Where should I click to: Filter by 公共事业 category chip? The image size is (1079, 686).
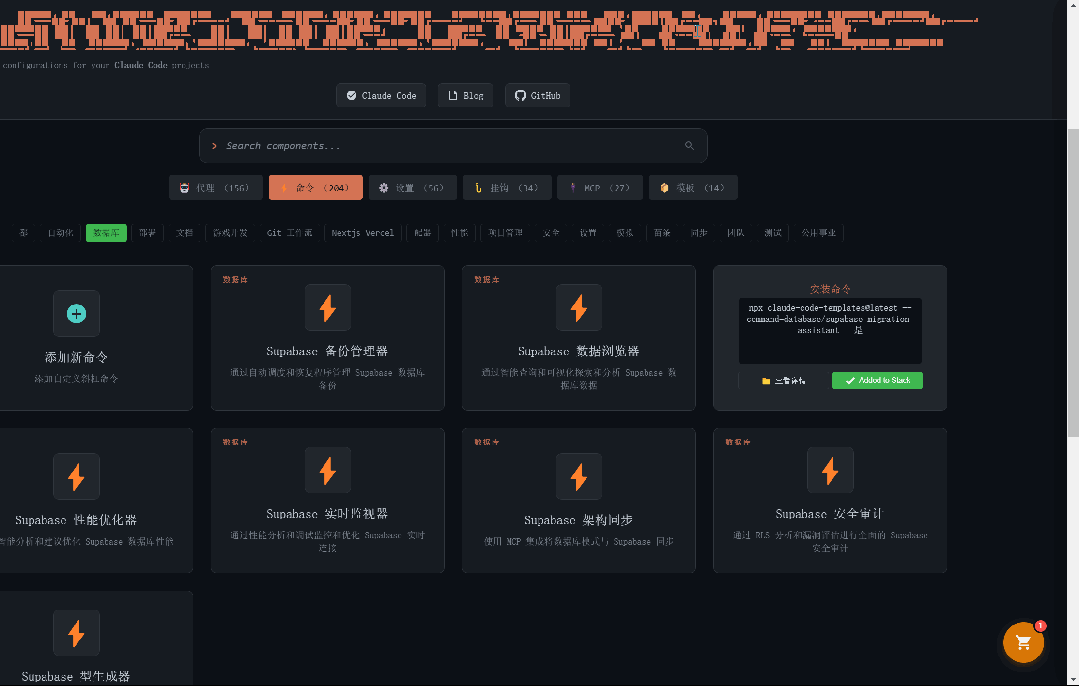coord(818,233)
